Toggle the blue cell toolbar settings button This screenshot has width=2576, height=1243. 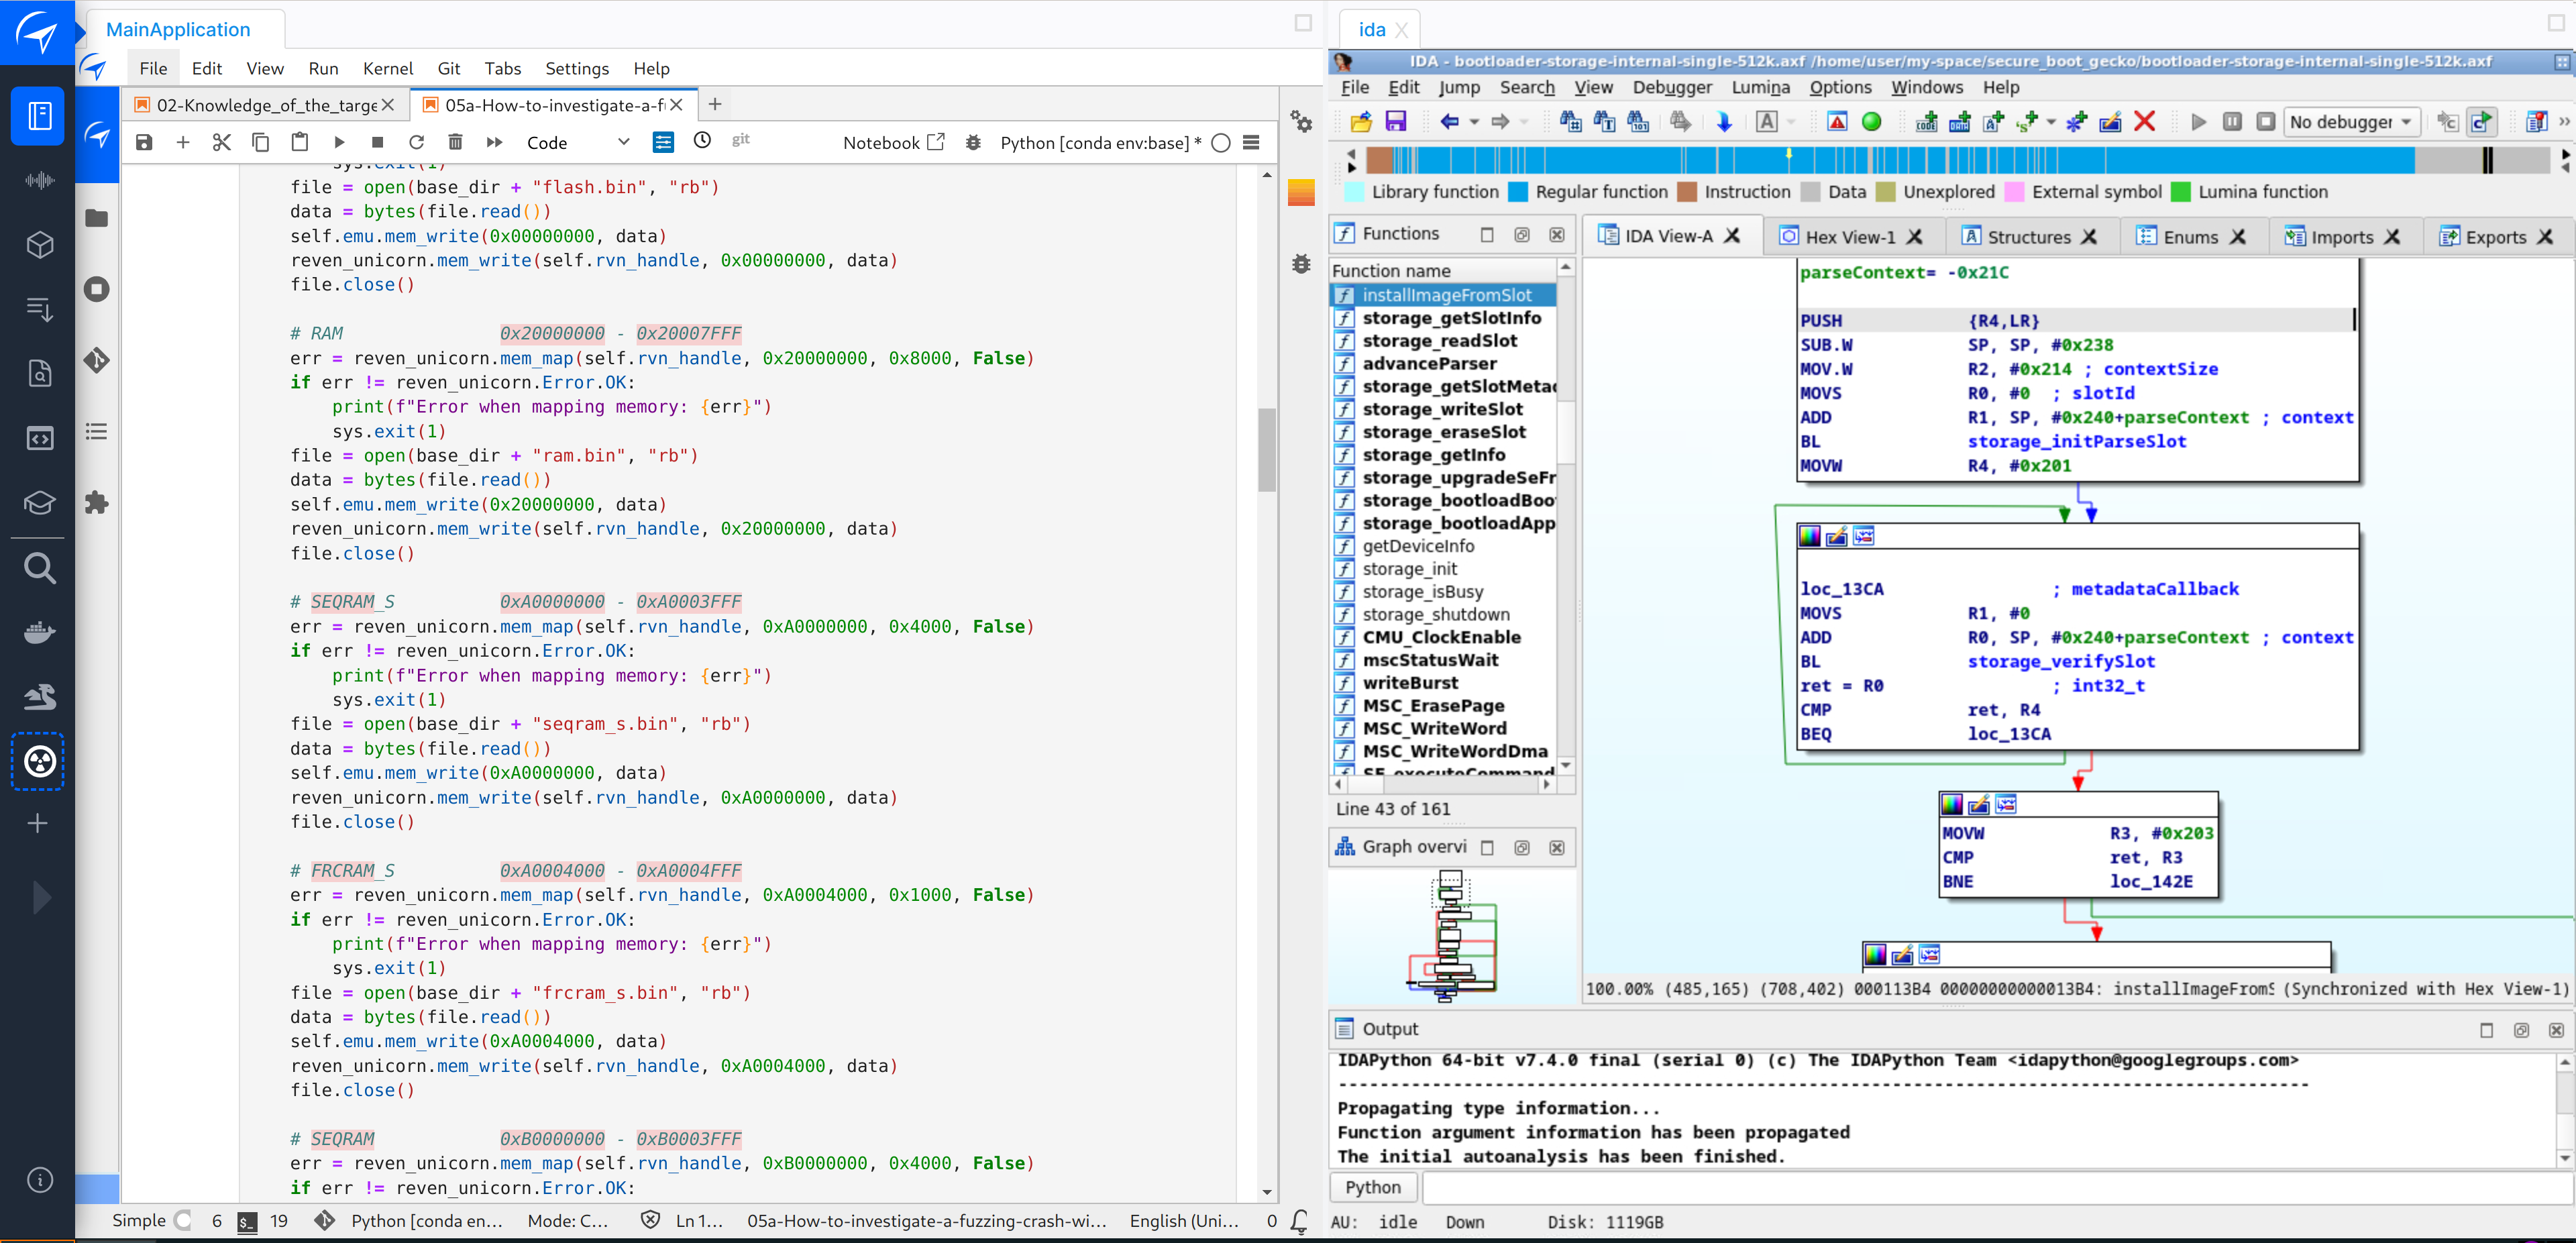pyautogui.click(x=663, y=143)
